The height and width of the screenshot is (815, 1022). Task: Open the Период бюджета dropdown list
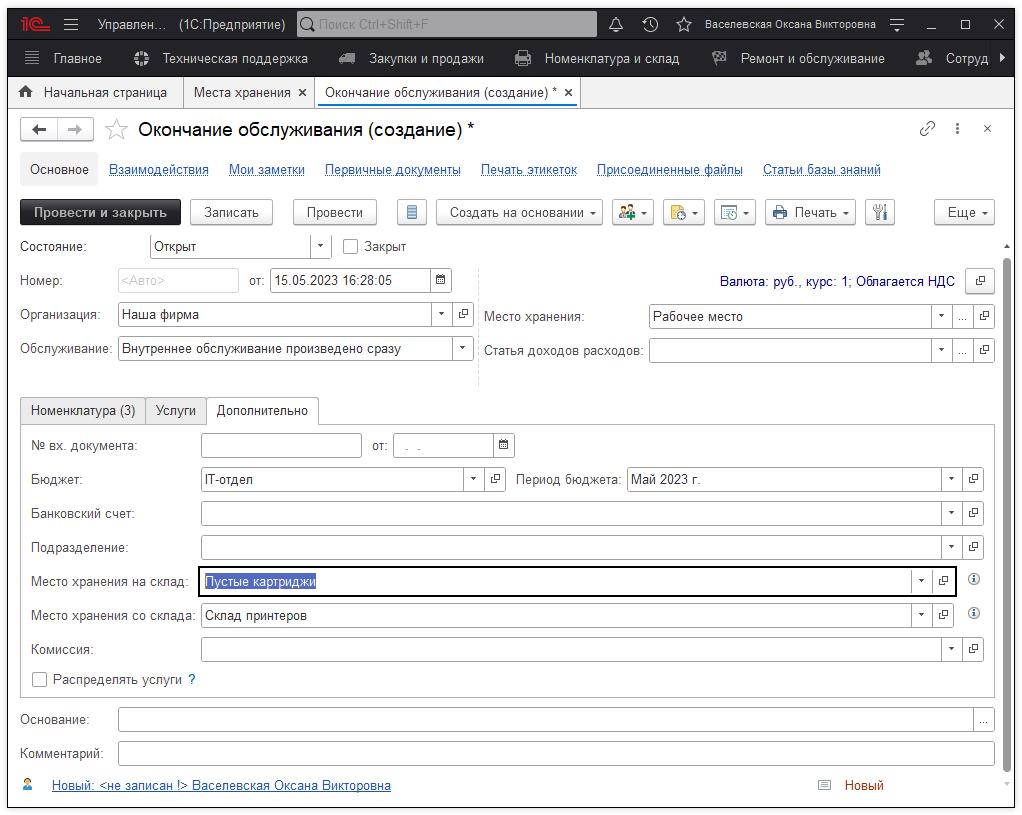coord(951,480)
